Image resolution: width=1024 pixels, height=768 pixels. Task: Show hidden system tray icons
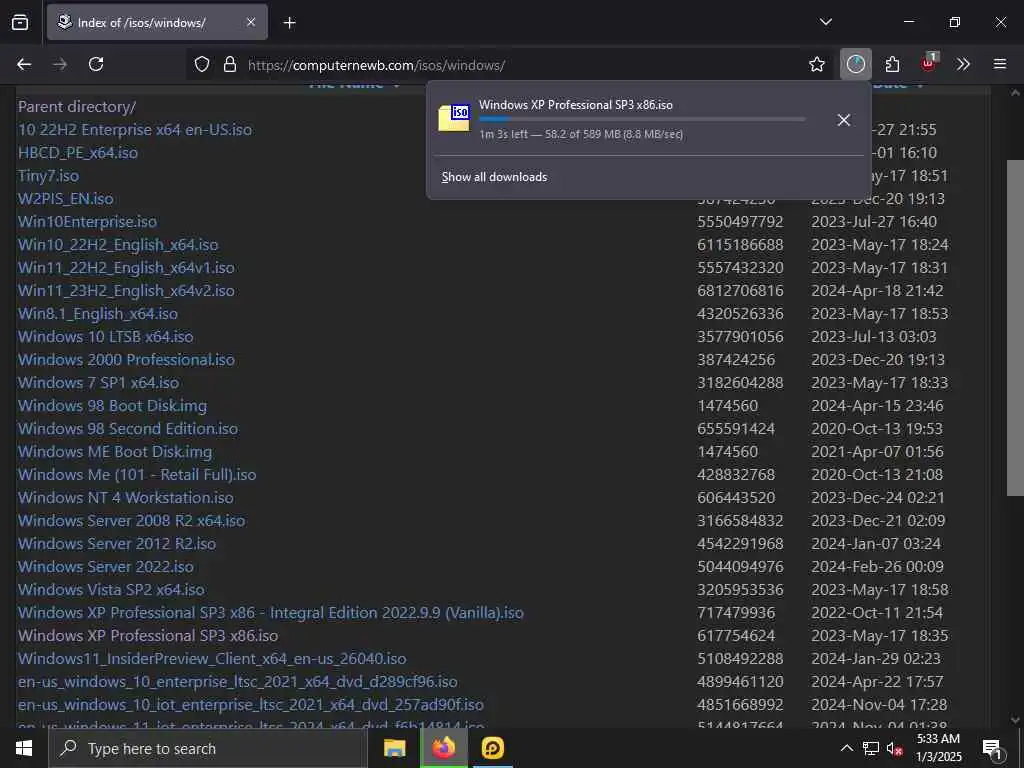pyautogui.click(x=846, y=748)
